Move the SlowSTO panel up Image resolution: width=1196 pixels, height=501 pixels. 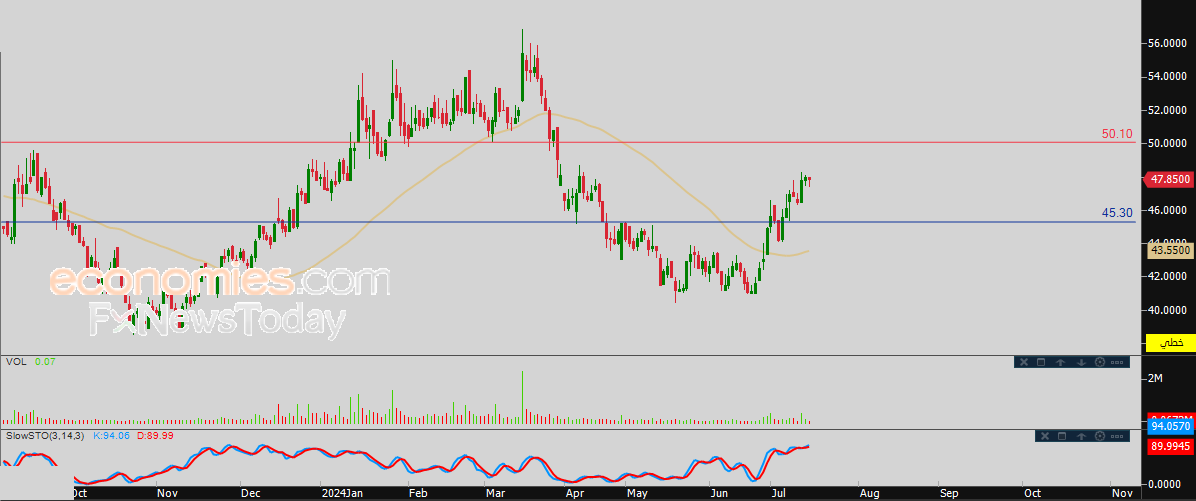(1082, 436)
